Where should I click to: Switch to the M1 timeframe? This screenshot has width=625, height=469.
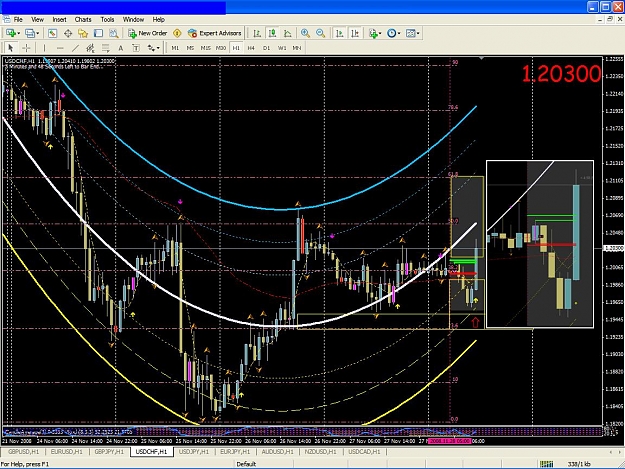pyautogui.click(x=175, y=48)
